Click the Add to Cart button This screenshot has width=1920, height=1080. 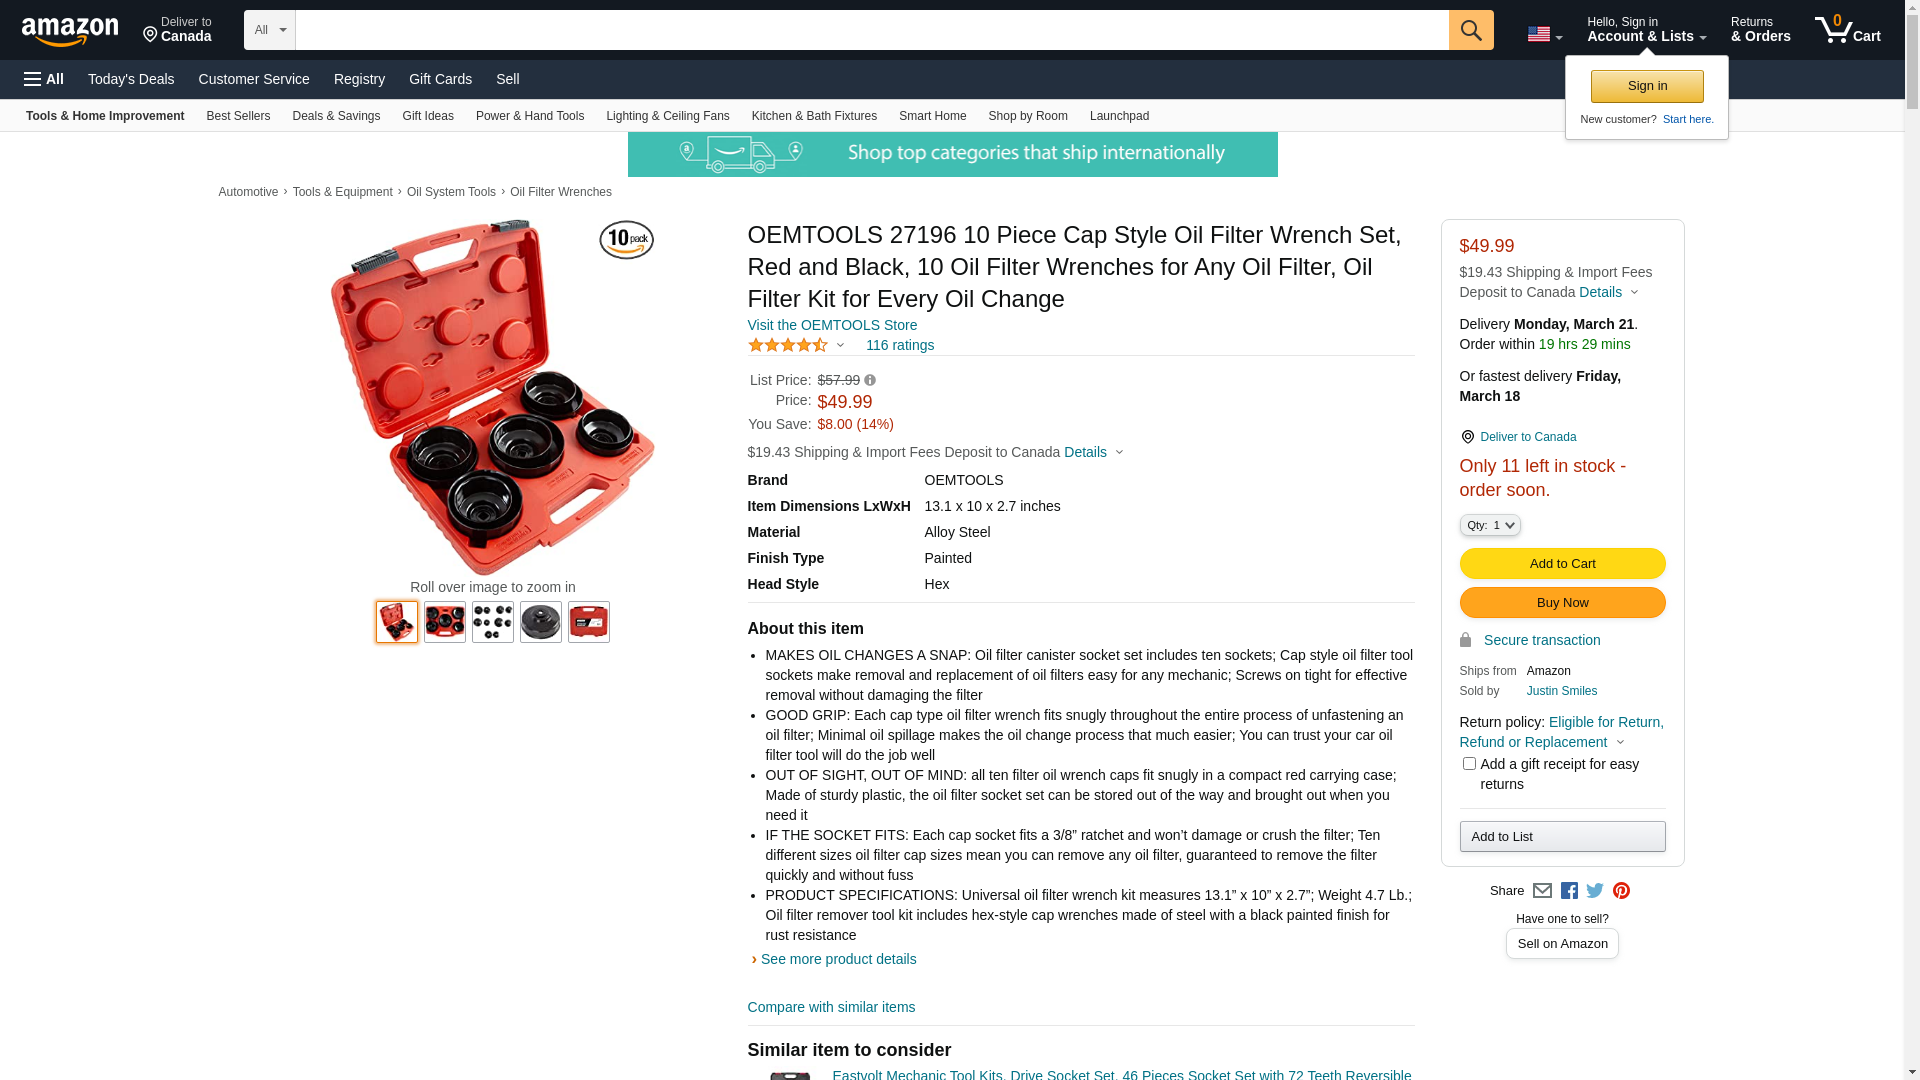point(1562,563)
